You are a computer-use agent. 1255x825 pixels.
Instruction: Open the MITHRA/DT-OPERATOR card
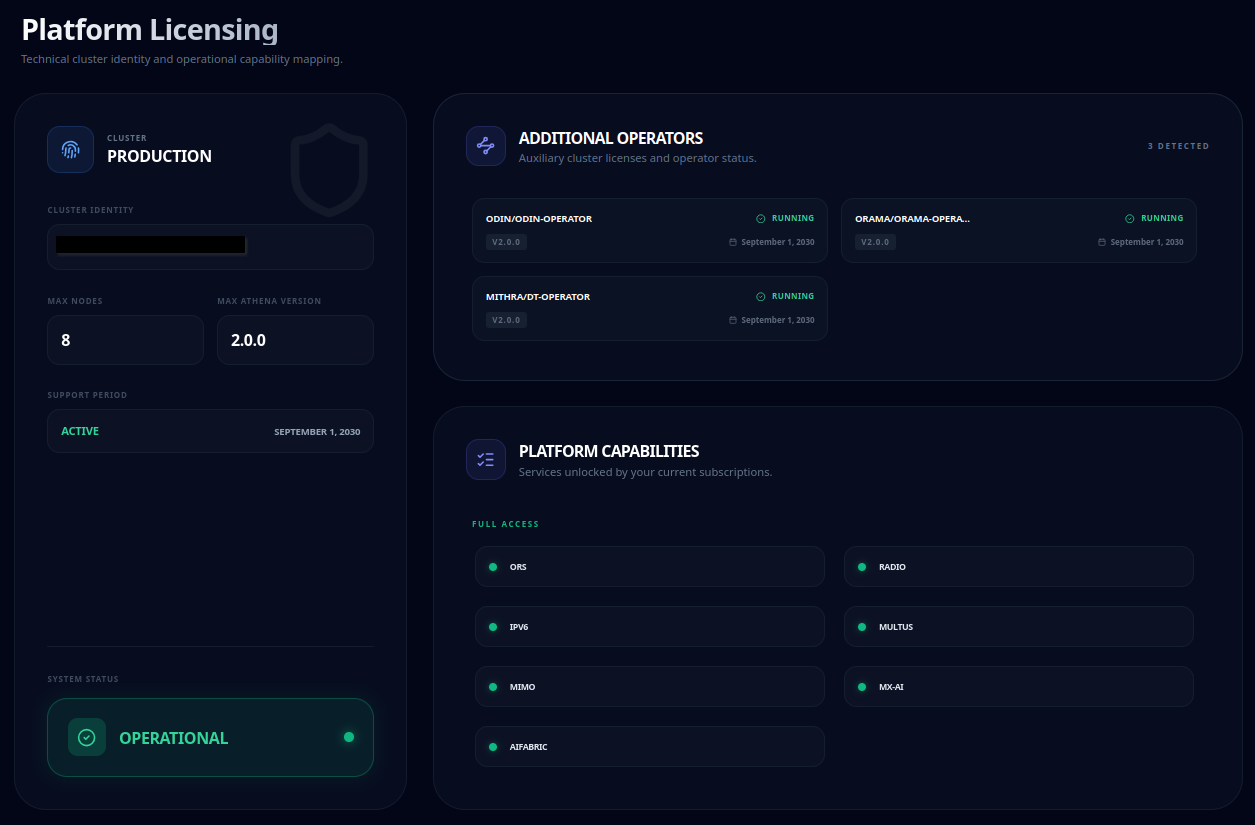point(650,308)
